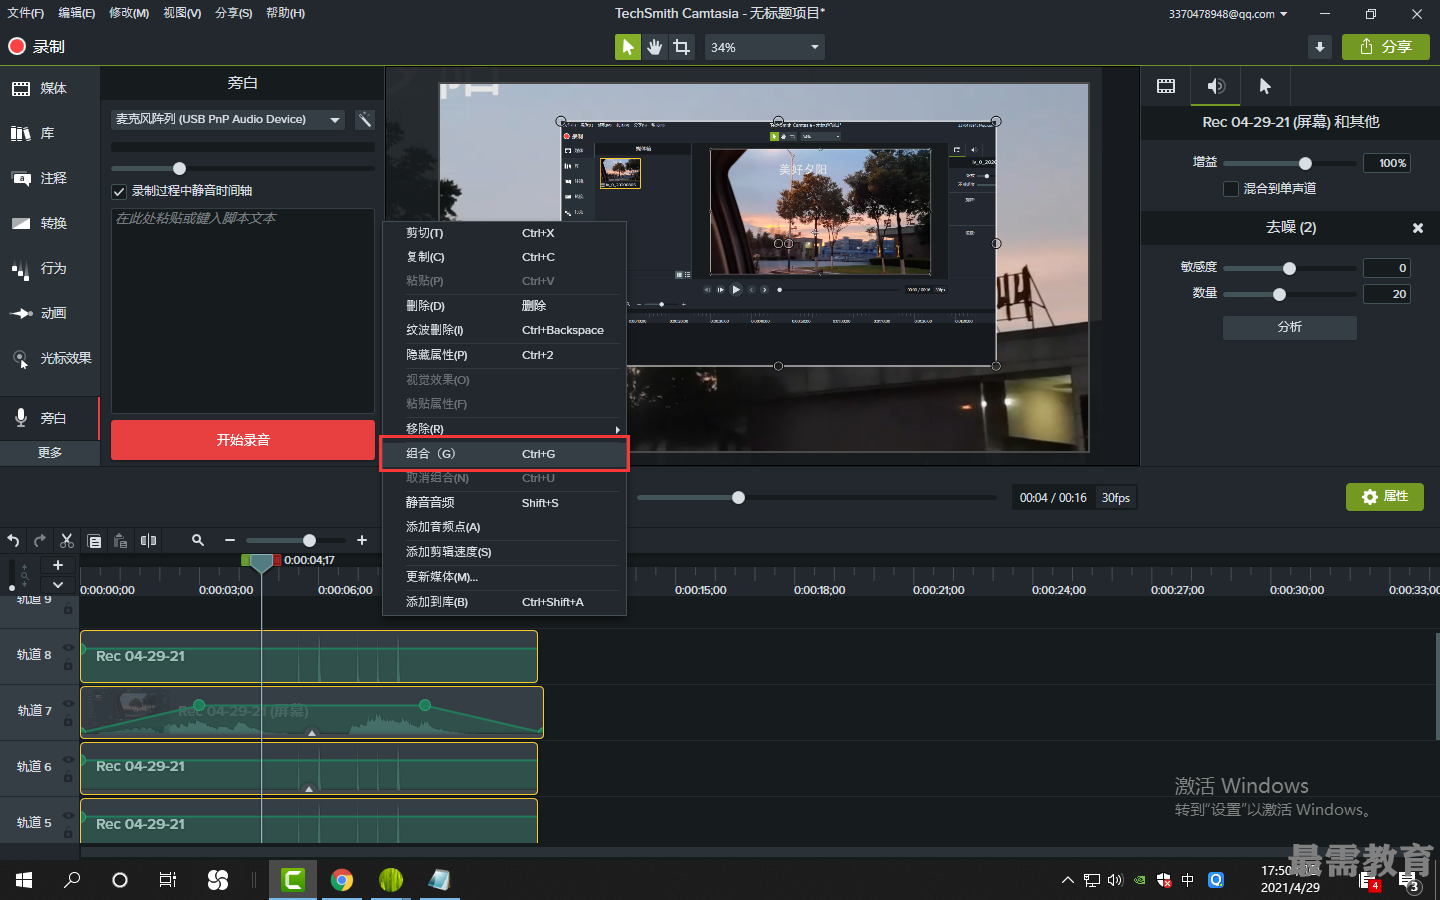Image resolution: width=1440 pixels, height=900 pixels.
Task: Copy selected media with timeline copy icon
Action: tap(94, 541)
